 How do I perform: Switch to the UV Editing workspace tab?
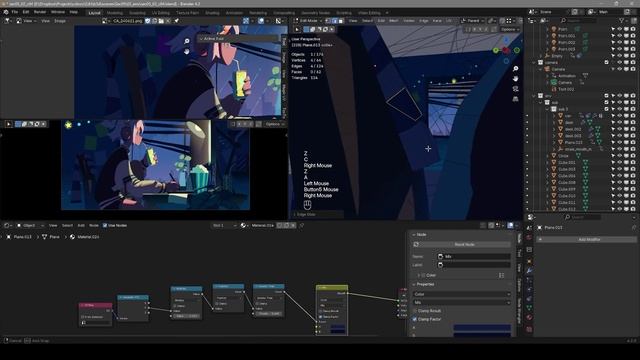click(161, 13)
